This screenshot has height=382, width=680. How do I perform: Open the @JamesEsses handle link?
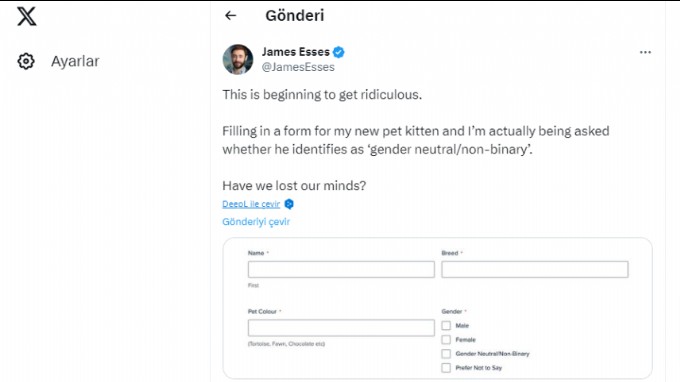(x=298, y=67)
